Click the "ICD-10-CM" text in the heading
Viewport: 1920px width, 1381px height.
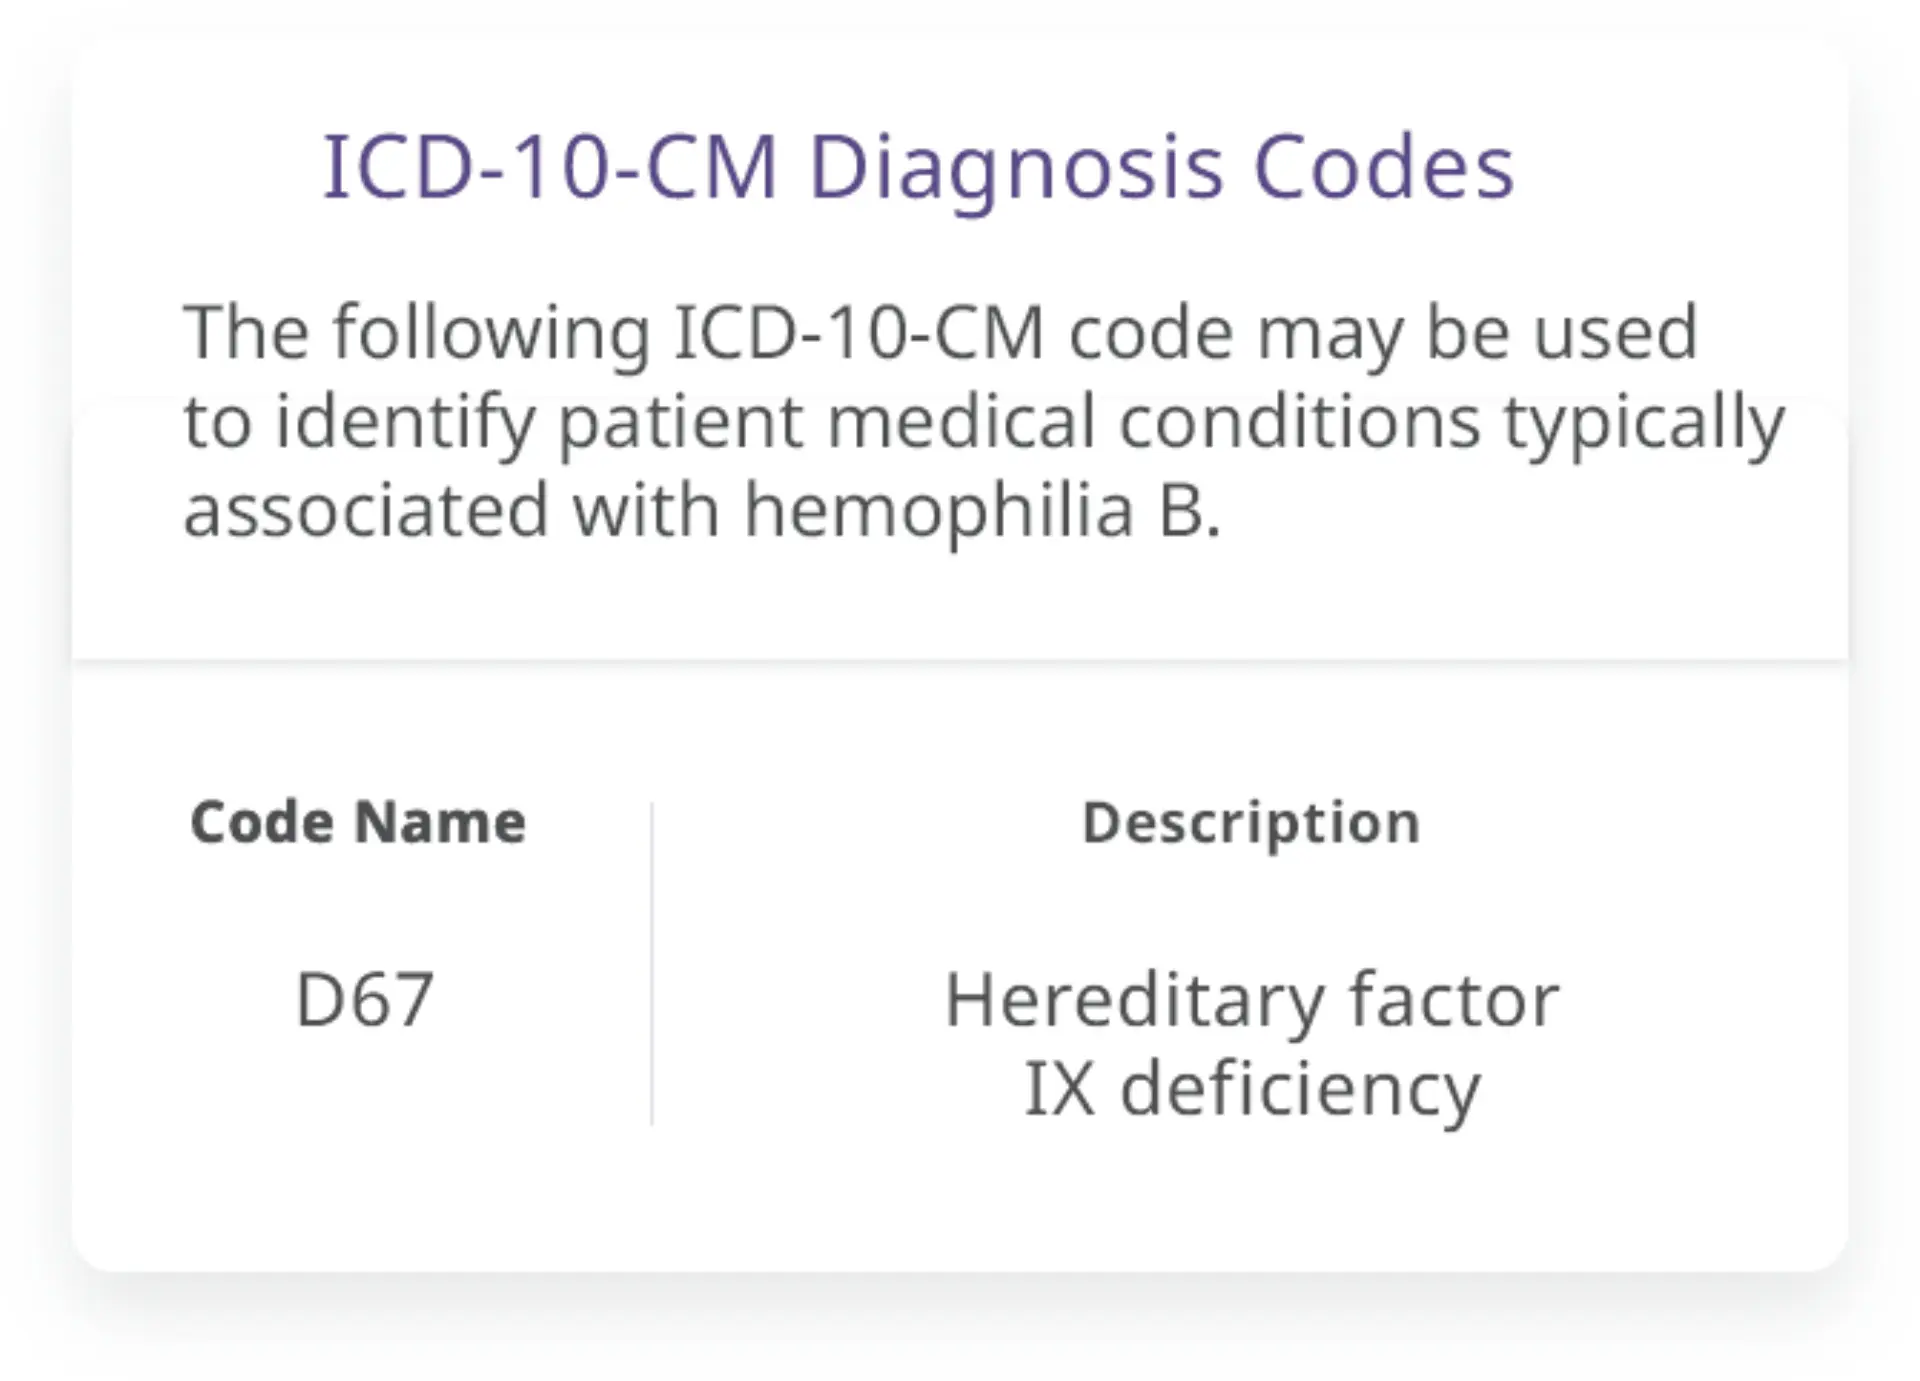549,166
